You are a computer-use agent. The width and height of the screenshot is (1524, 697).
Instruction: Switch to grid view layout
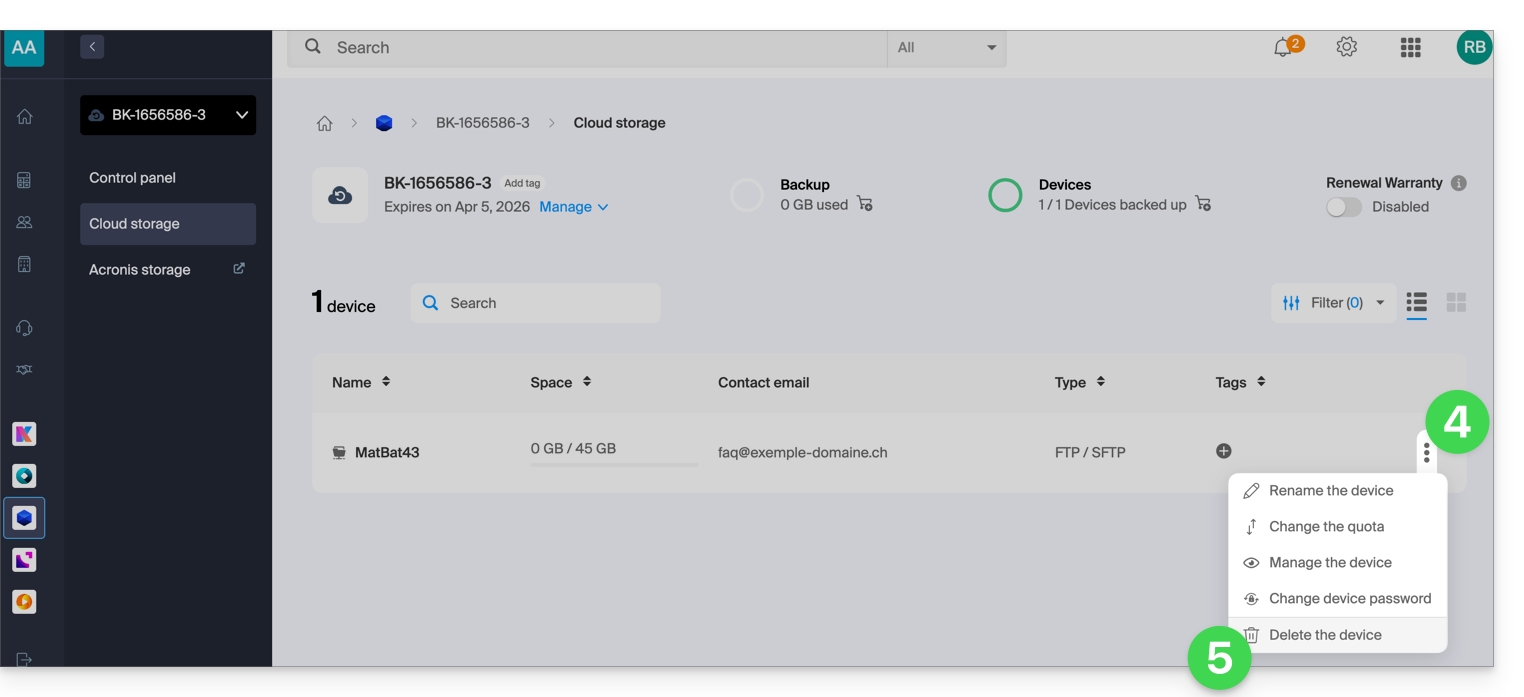[1456, 303]
